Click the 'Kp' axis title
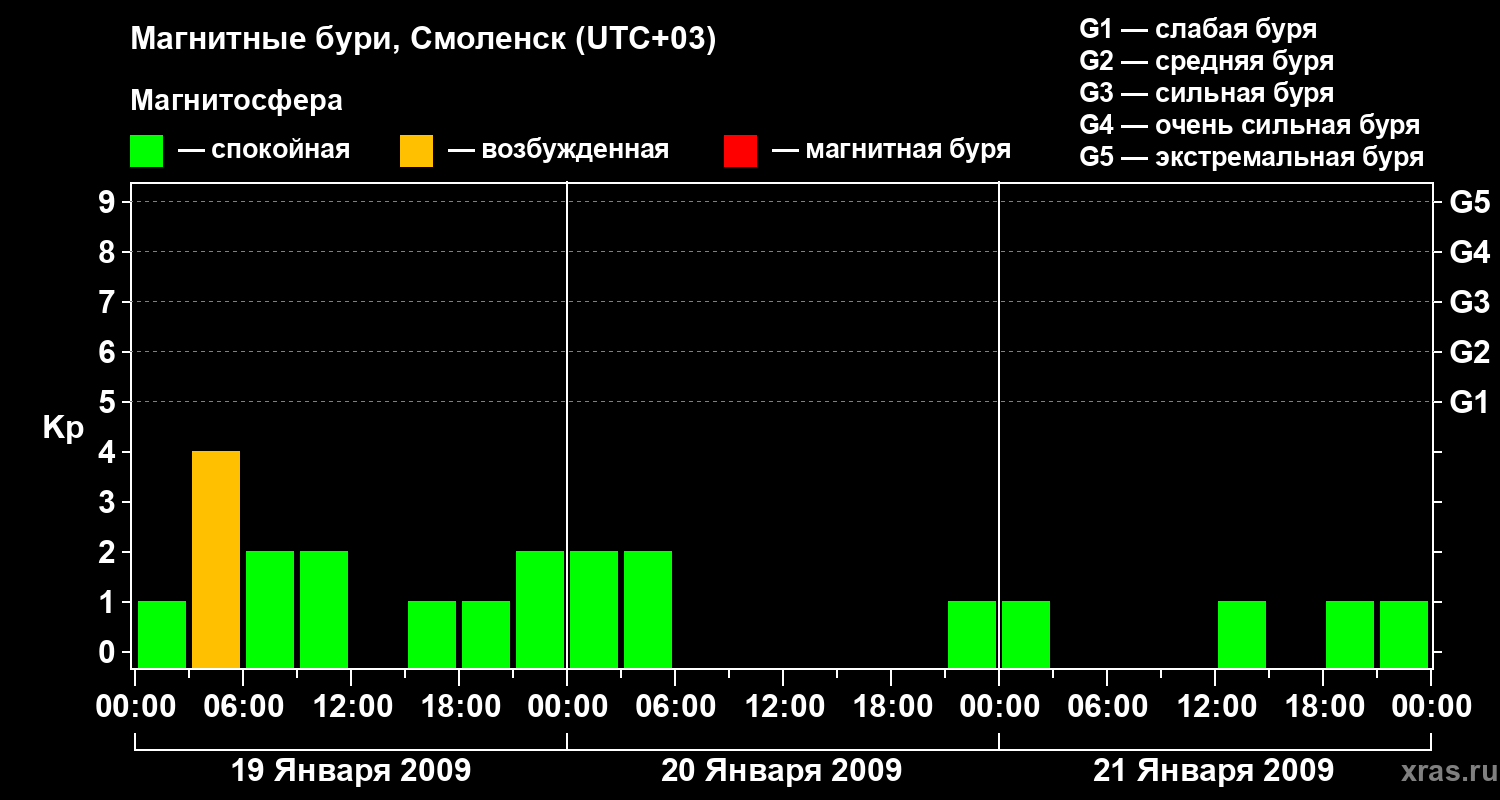The width and height of the screenshot is (1500, 800). [x=63, y=429]
